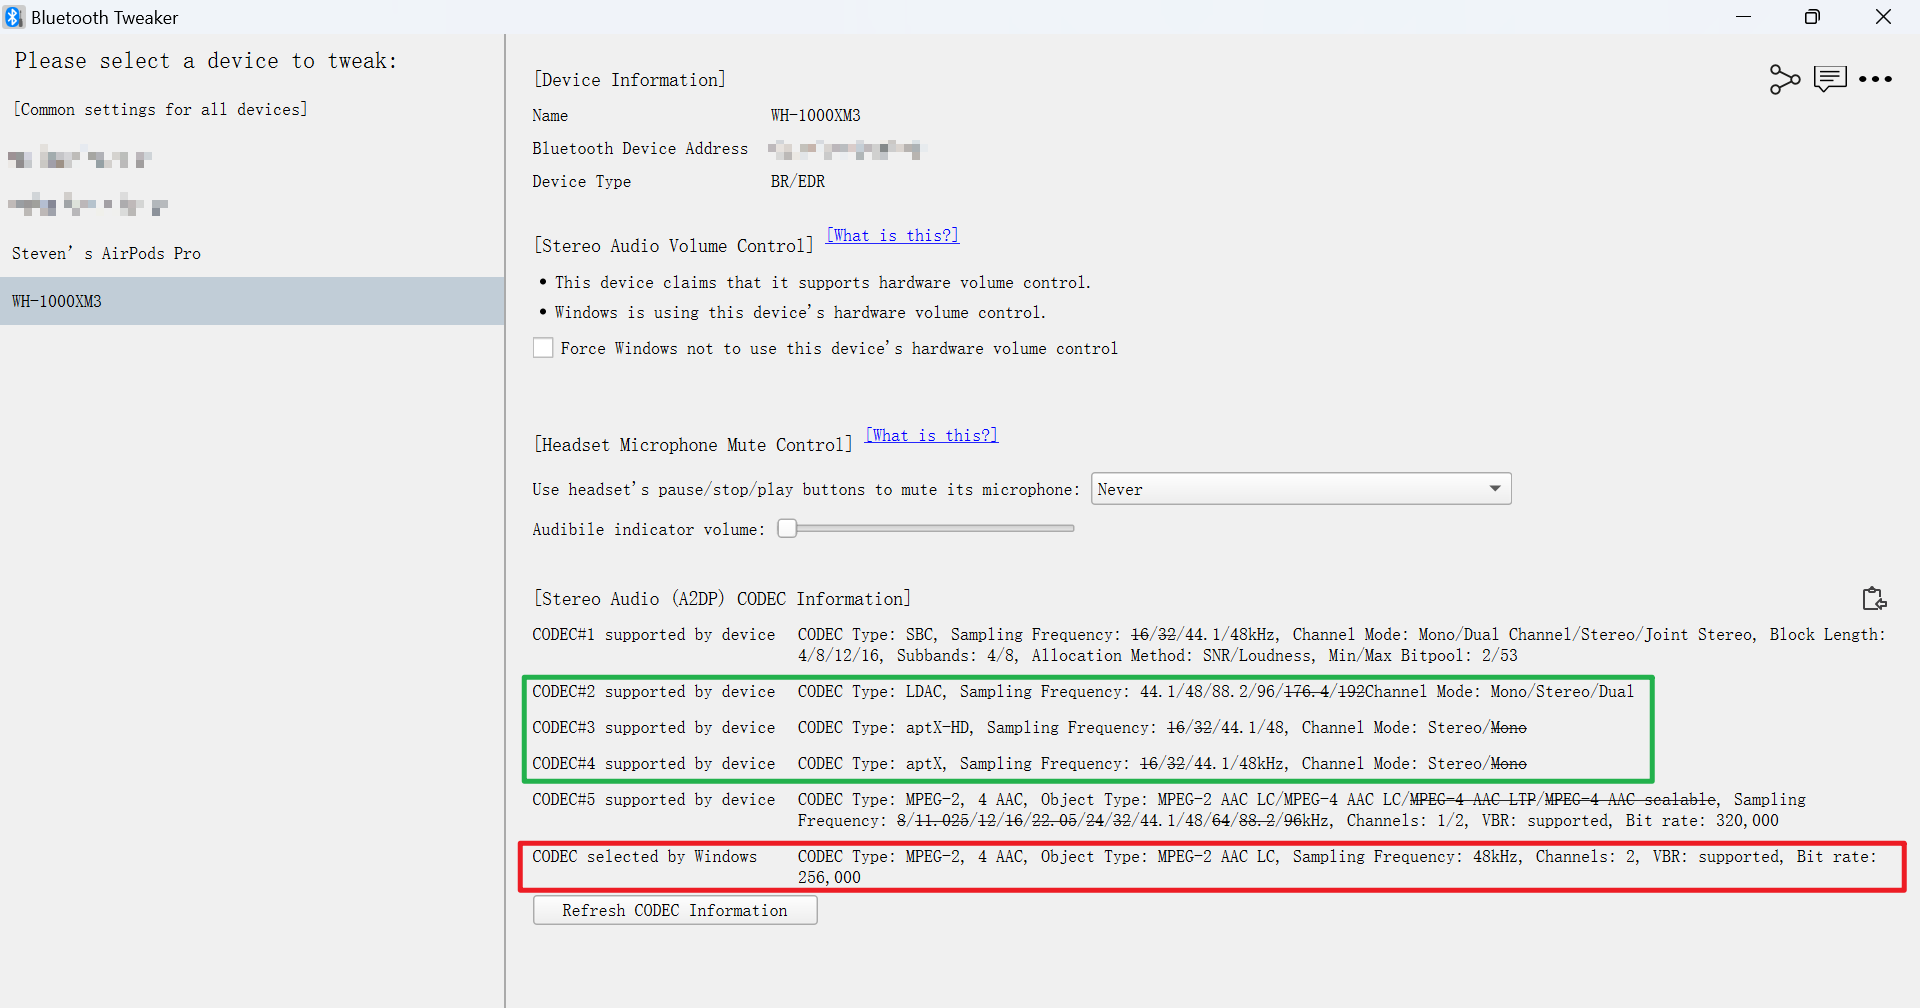This screenshot has width=1920, height=1008.
Task: Open the more options ellipsis menu
Action: 1877,79
